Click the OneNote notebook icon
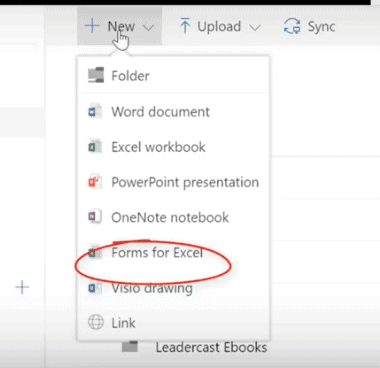Image resolution: width=380 pixels, height=368 pixels. coord(95,217)
